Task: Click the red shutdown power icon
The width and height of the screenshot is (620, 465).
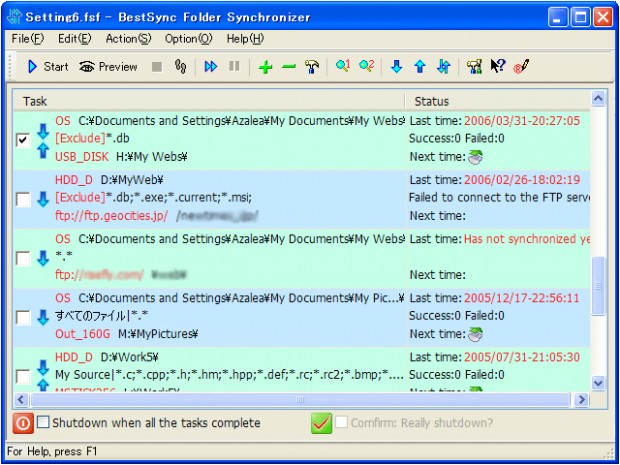Action: 23,423
